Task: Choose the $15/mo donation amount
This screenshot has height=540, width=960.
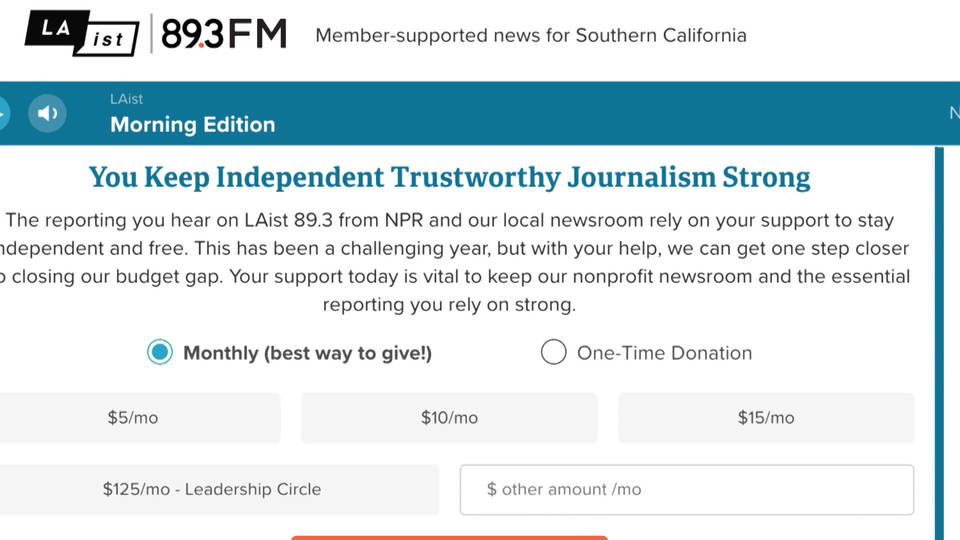Action: [x=766, y=418]
